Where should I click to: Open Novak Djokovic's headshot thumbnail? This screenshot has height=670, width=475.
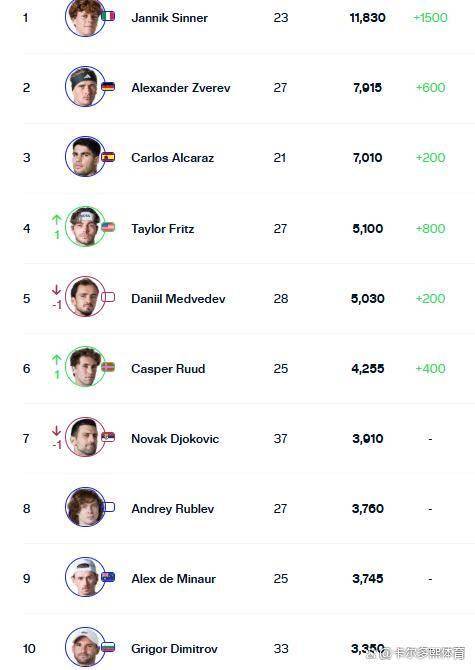tap(85, 437)
